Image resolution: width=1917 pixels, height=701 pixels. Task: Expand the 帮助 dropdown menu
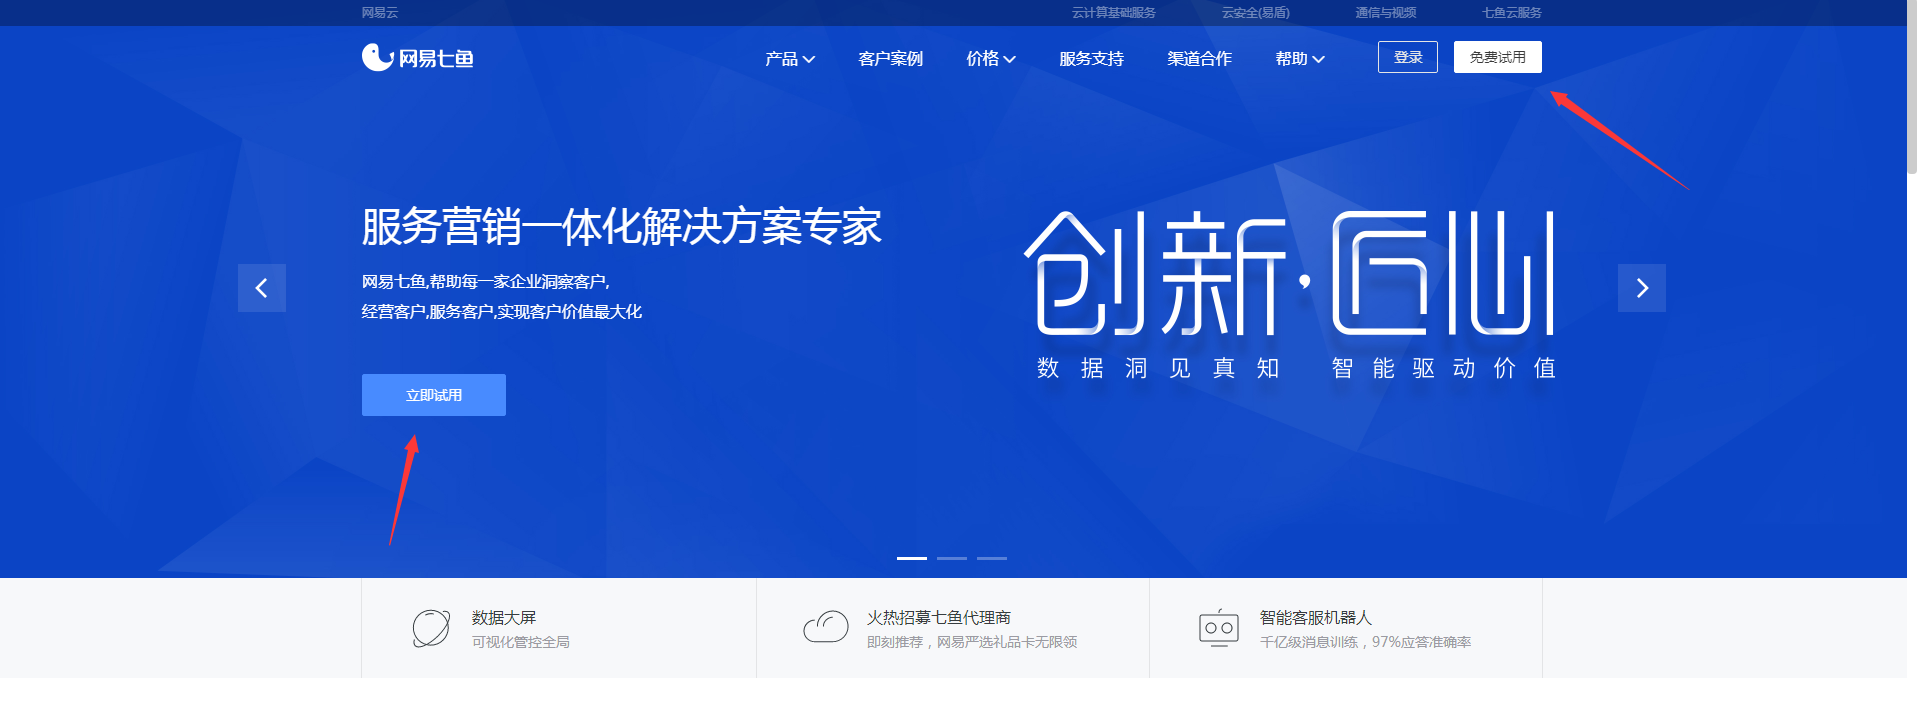coord(1300,59)
